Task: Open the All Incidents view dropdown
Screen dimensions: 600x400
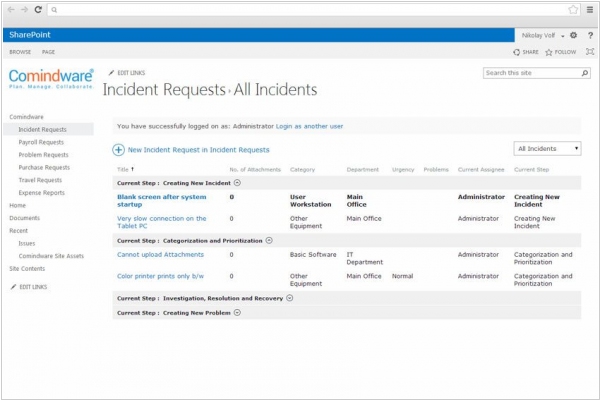Action: pyautogui.click(x=547, y=148)
